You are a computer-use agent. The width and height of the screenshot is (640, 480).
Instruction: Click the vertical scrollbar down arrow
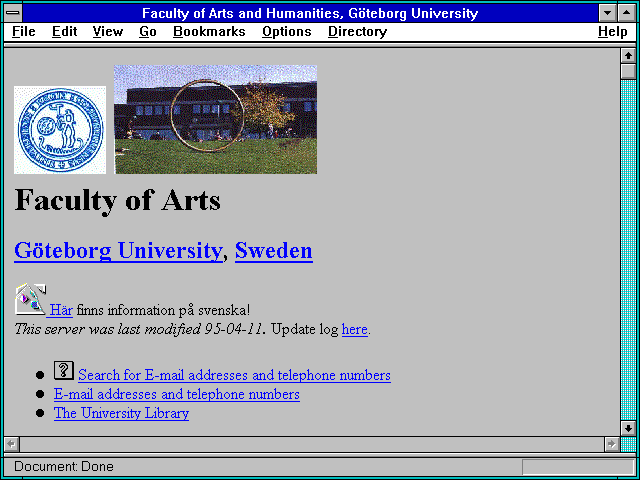(628, 428)
